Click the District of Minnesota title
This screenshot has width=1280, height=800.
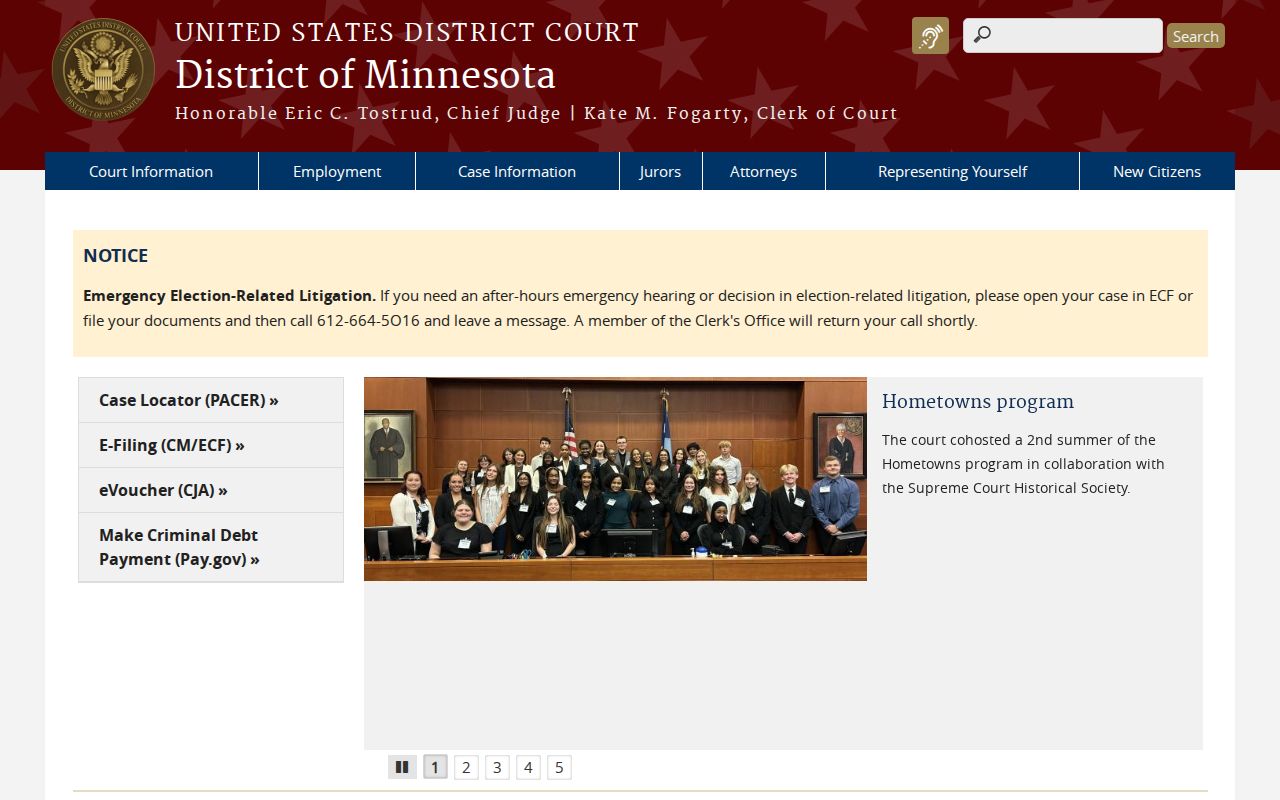pos(365,75)
